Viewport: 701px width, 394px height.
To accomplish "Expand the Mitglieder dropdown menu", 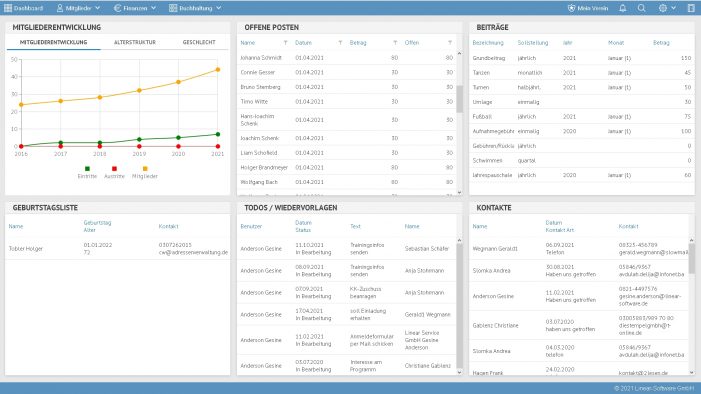I will (x=78, y=8).
